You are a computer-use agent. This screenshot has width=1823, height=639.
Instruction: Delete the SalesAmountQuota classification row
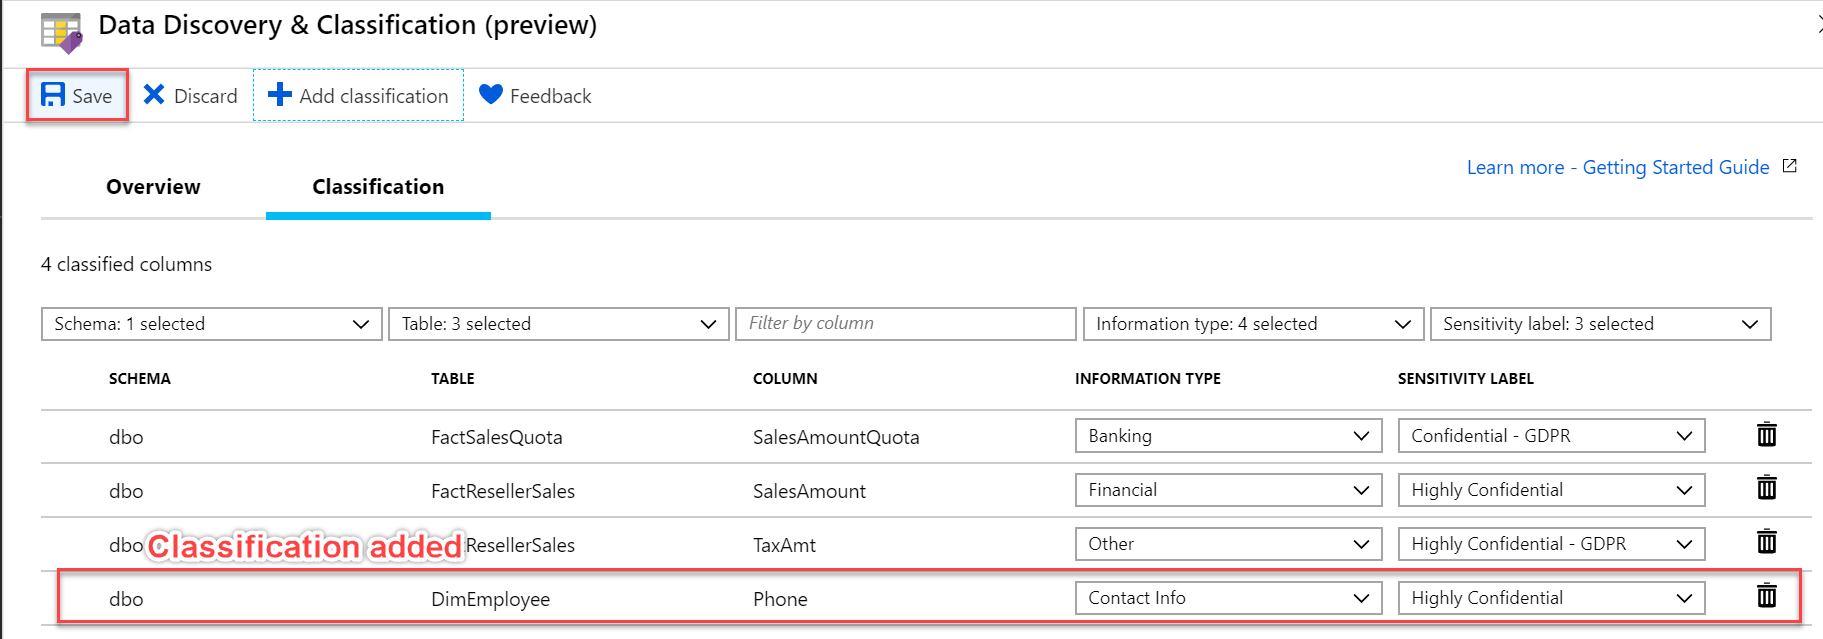tap(1767, 435)
